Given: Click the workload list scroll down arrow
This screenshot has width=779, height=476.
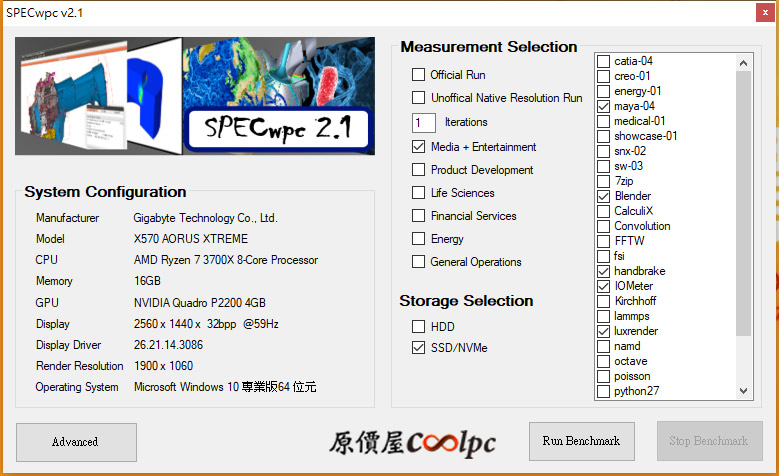Looking at the screenshot, I should point(743,391).
